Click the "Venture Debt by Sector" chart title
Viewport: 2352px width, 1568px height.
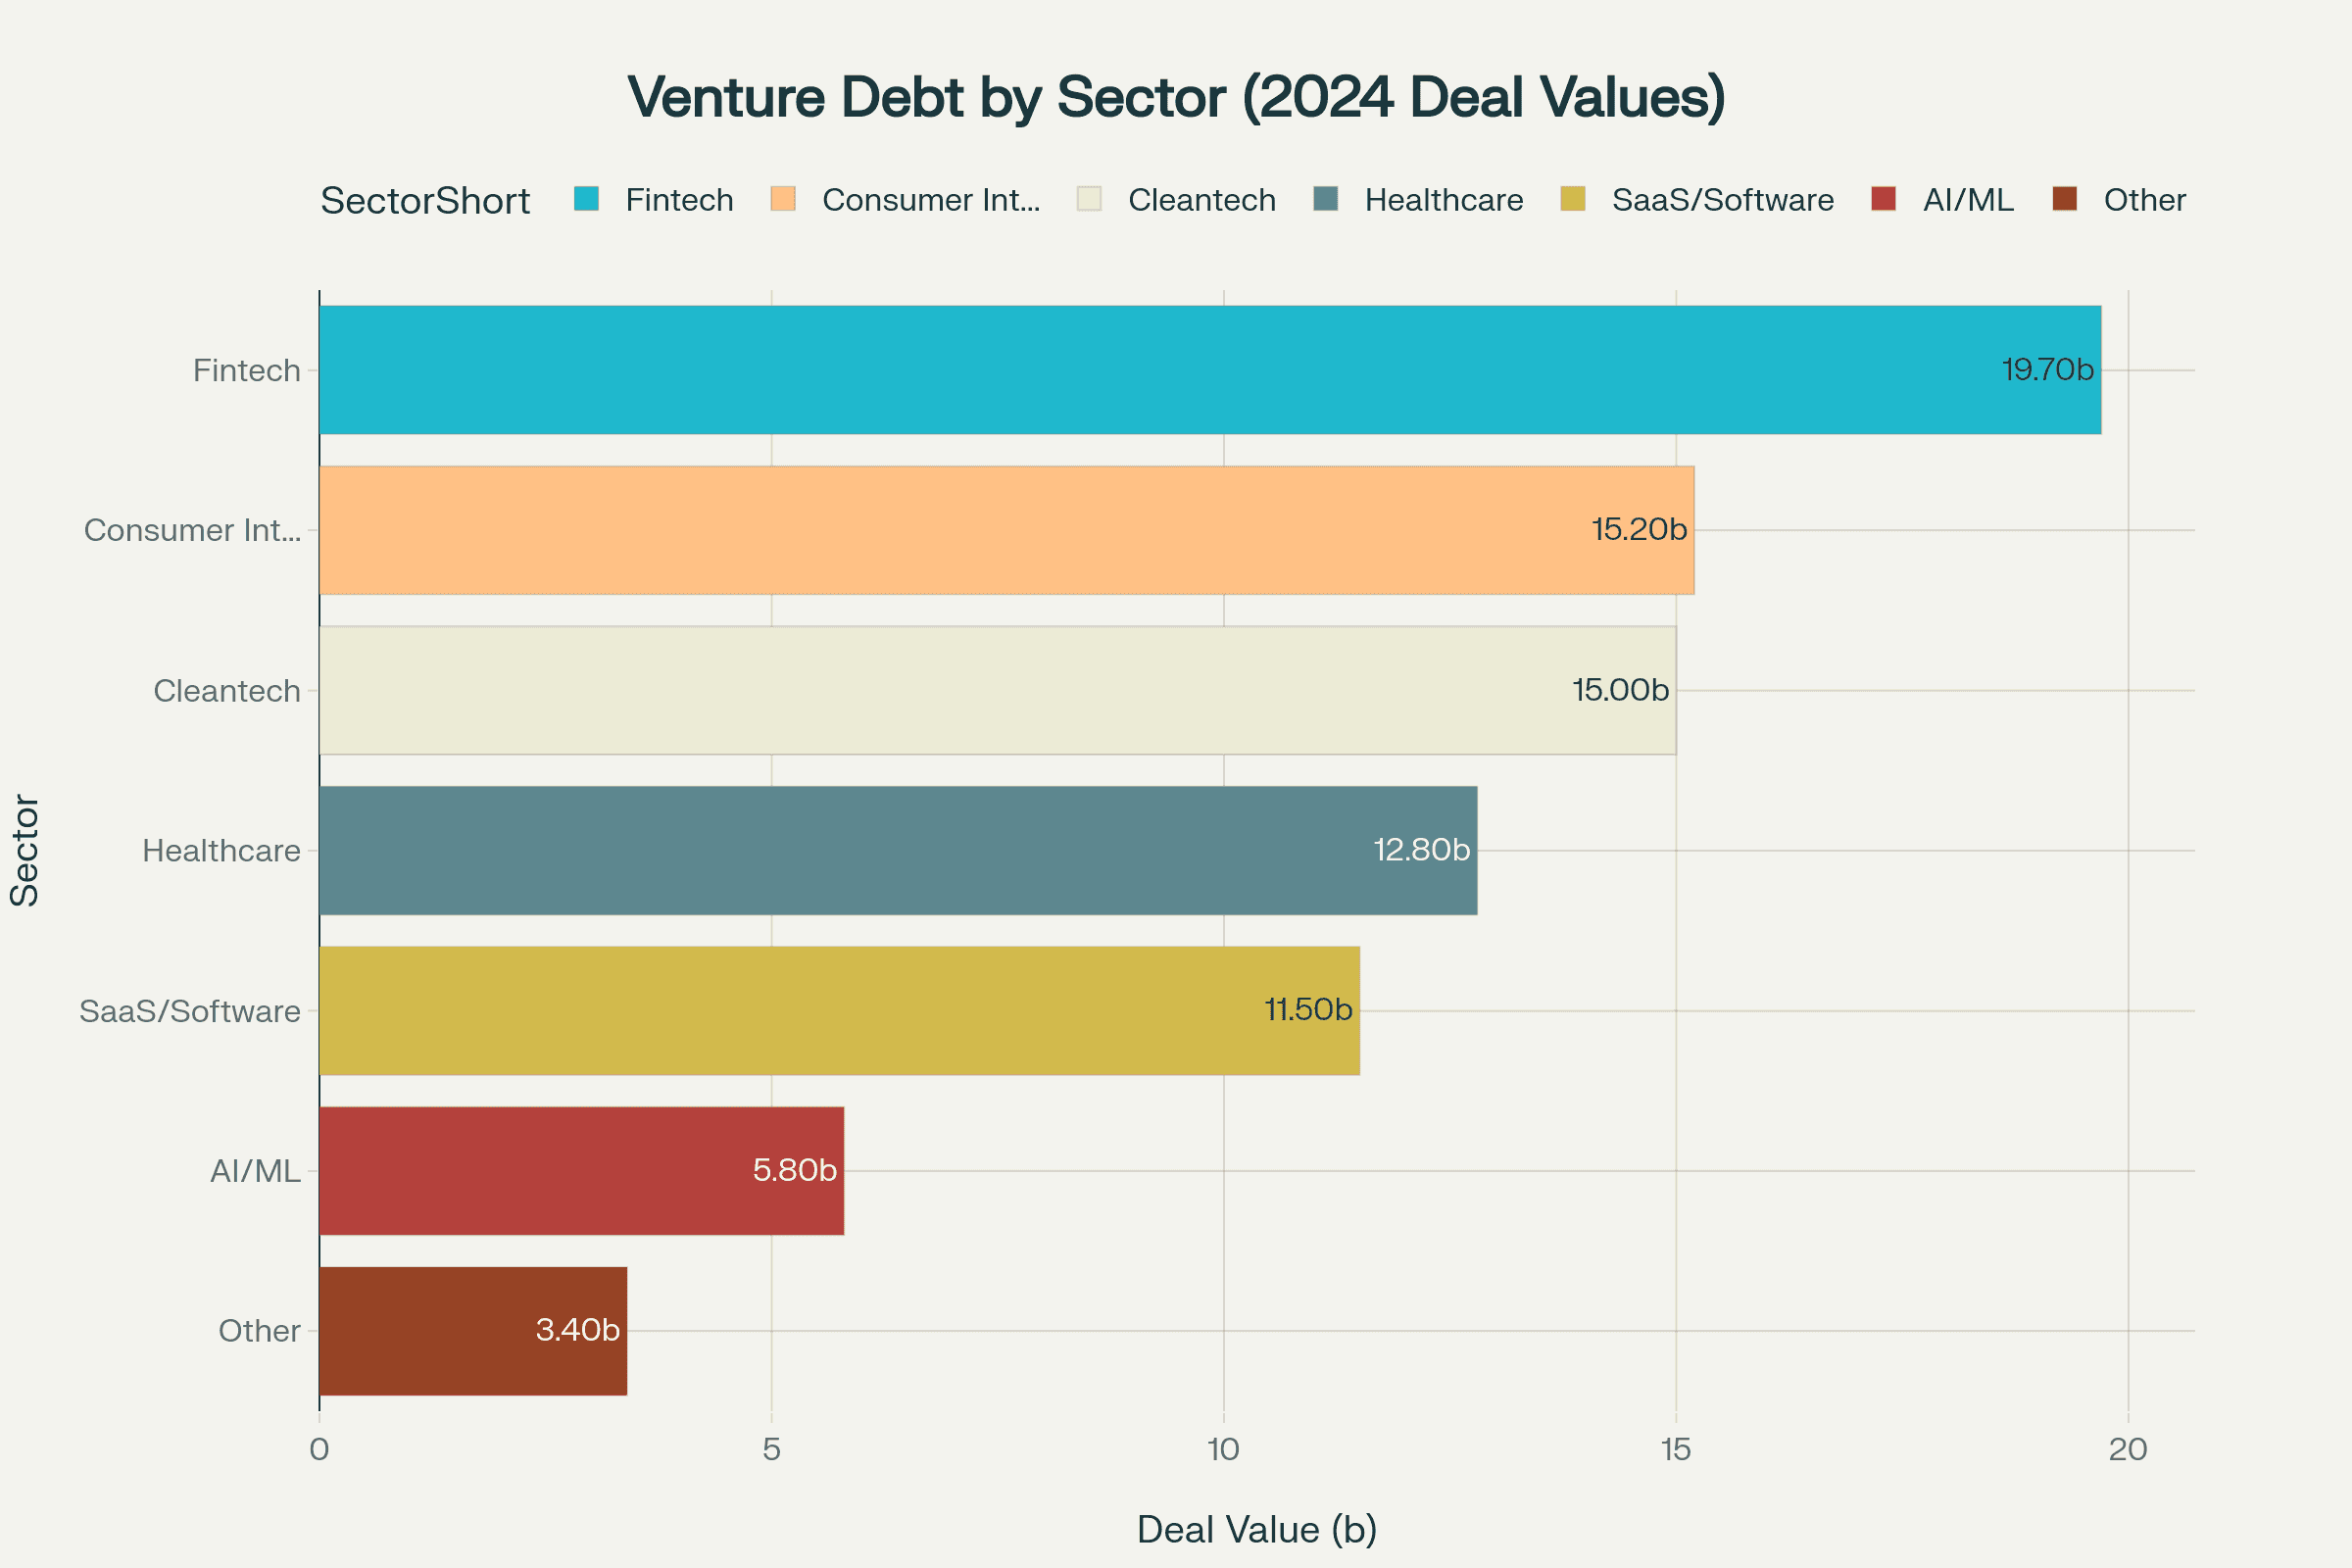(x=1176, y=97)
